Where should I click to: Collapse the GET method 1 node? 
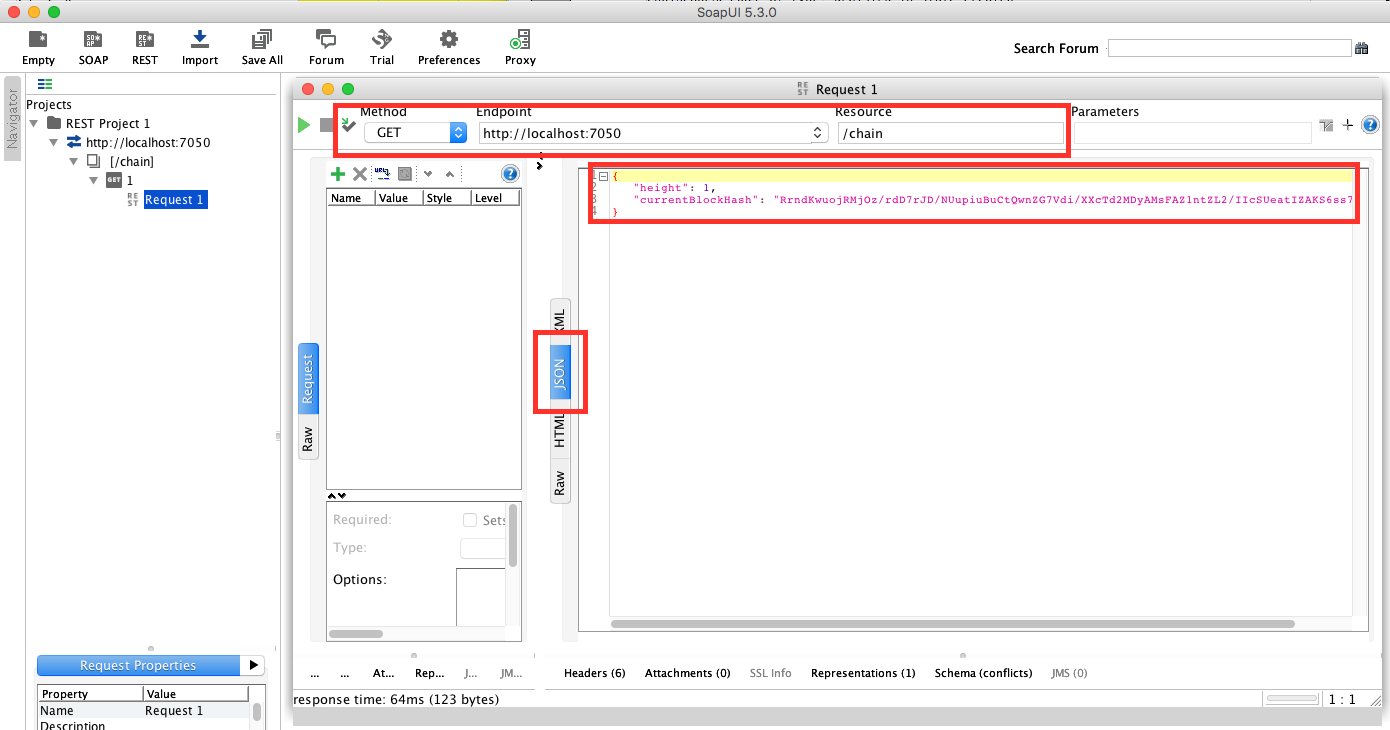(x=93, y=180)
